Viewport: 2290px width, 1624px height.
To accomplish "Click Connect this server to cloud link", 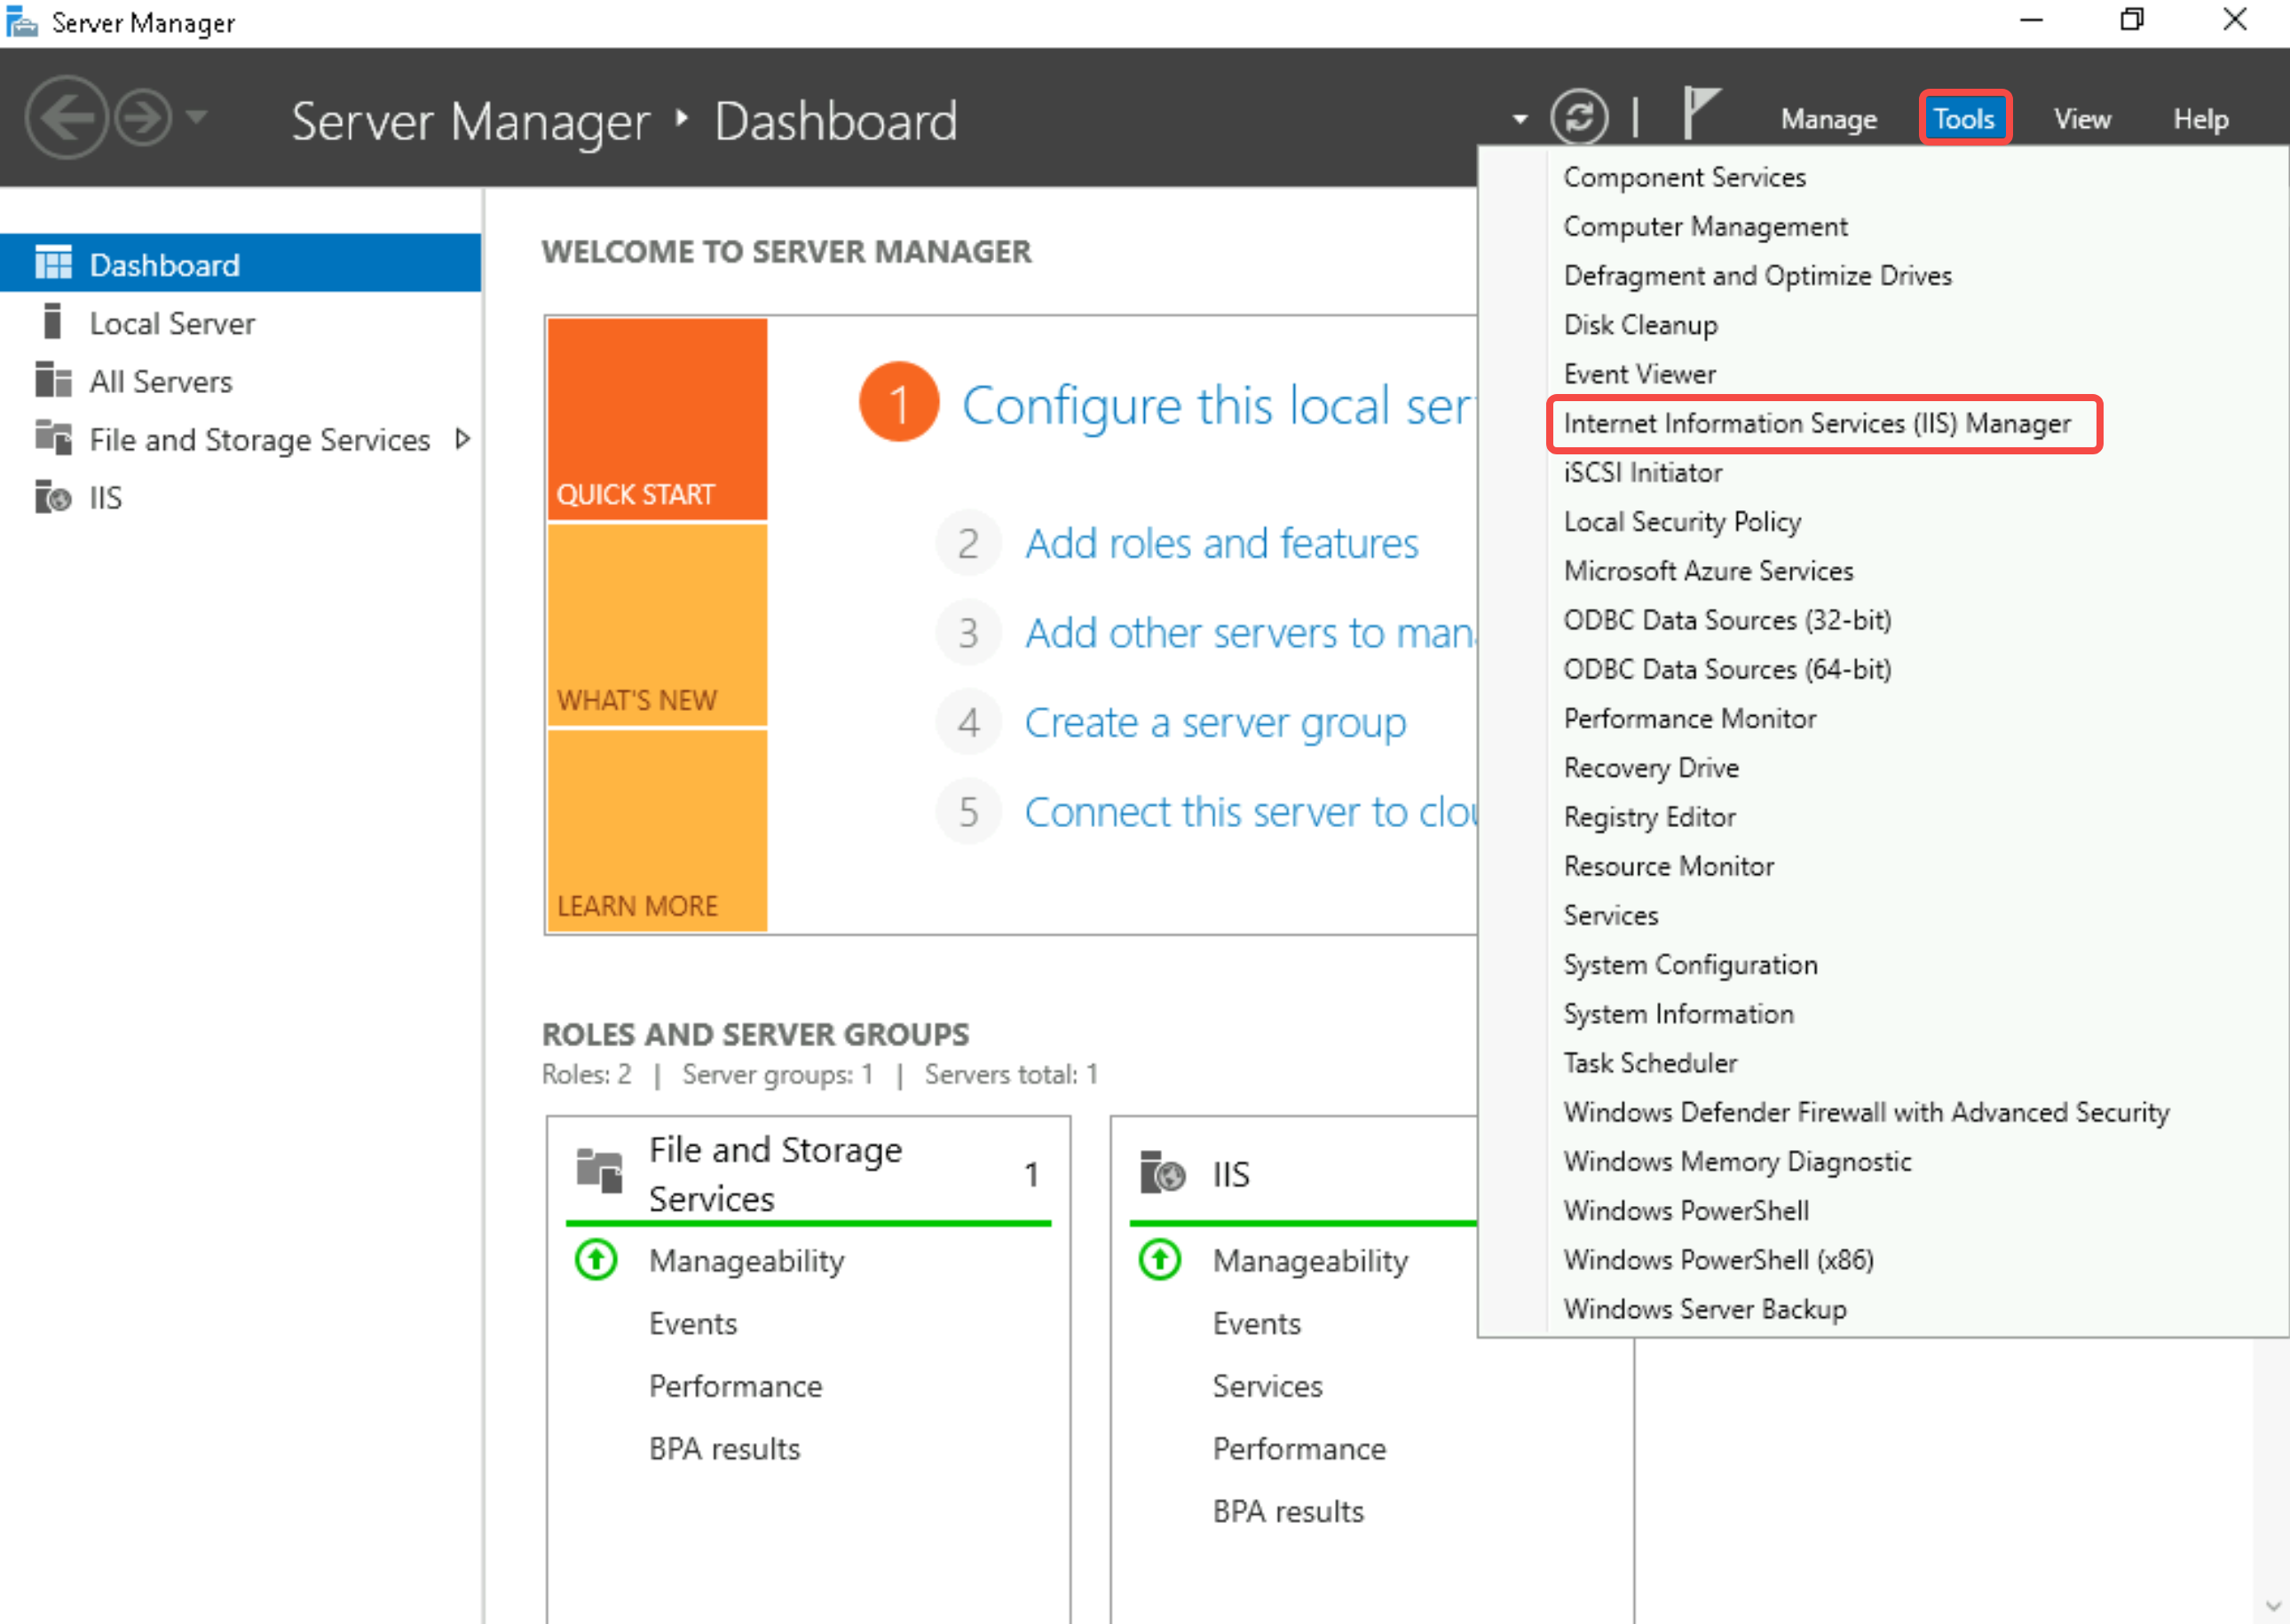I will (x=1250, y=812).
